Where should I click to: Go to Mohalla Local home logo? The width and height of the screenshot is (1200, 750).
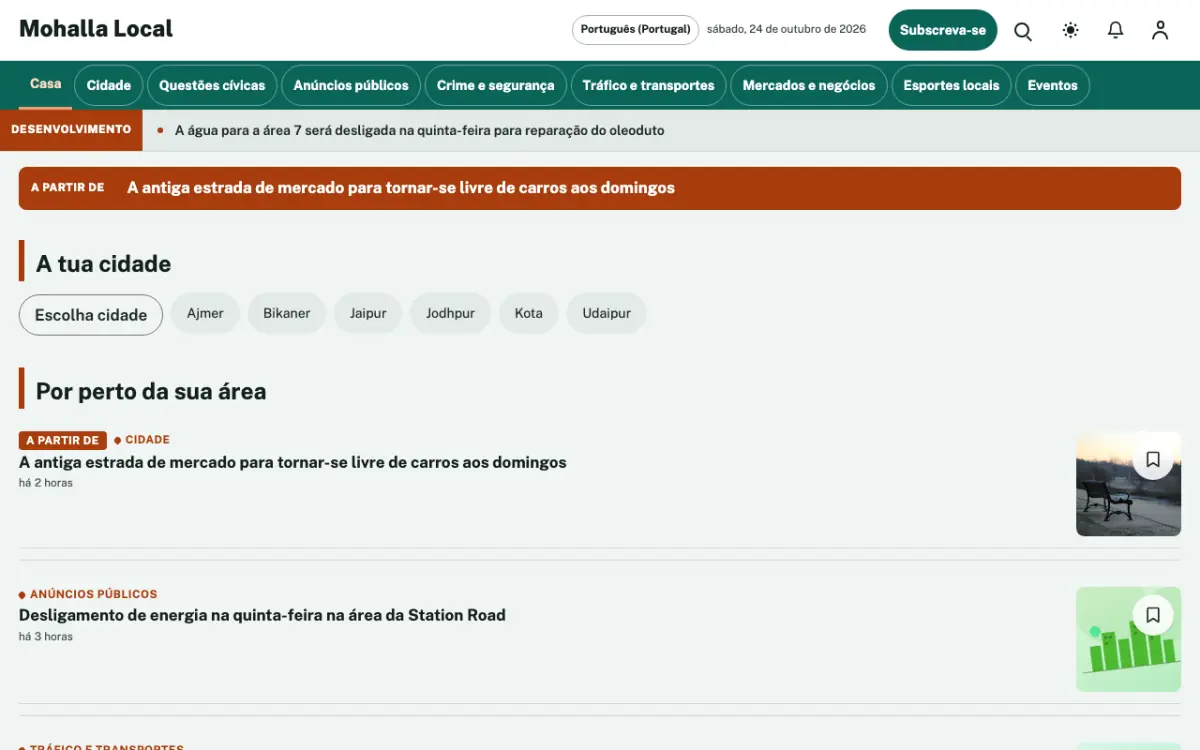pyautogui.click(x=96, y=29)
